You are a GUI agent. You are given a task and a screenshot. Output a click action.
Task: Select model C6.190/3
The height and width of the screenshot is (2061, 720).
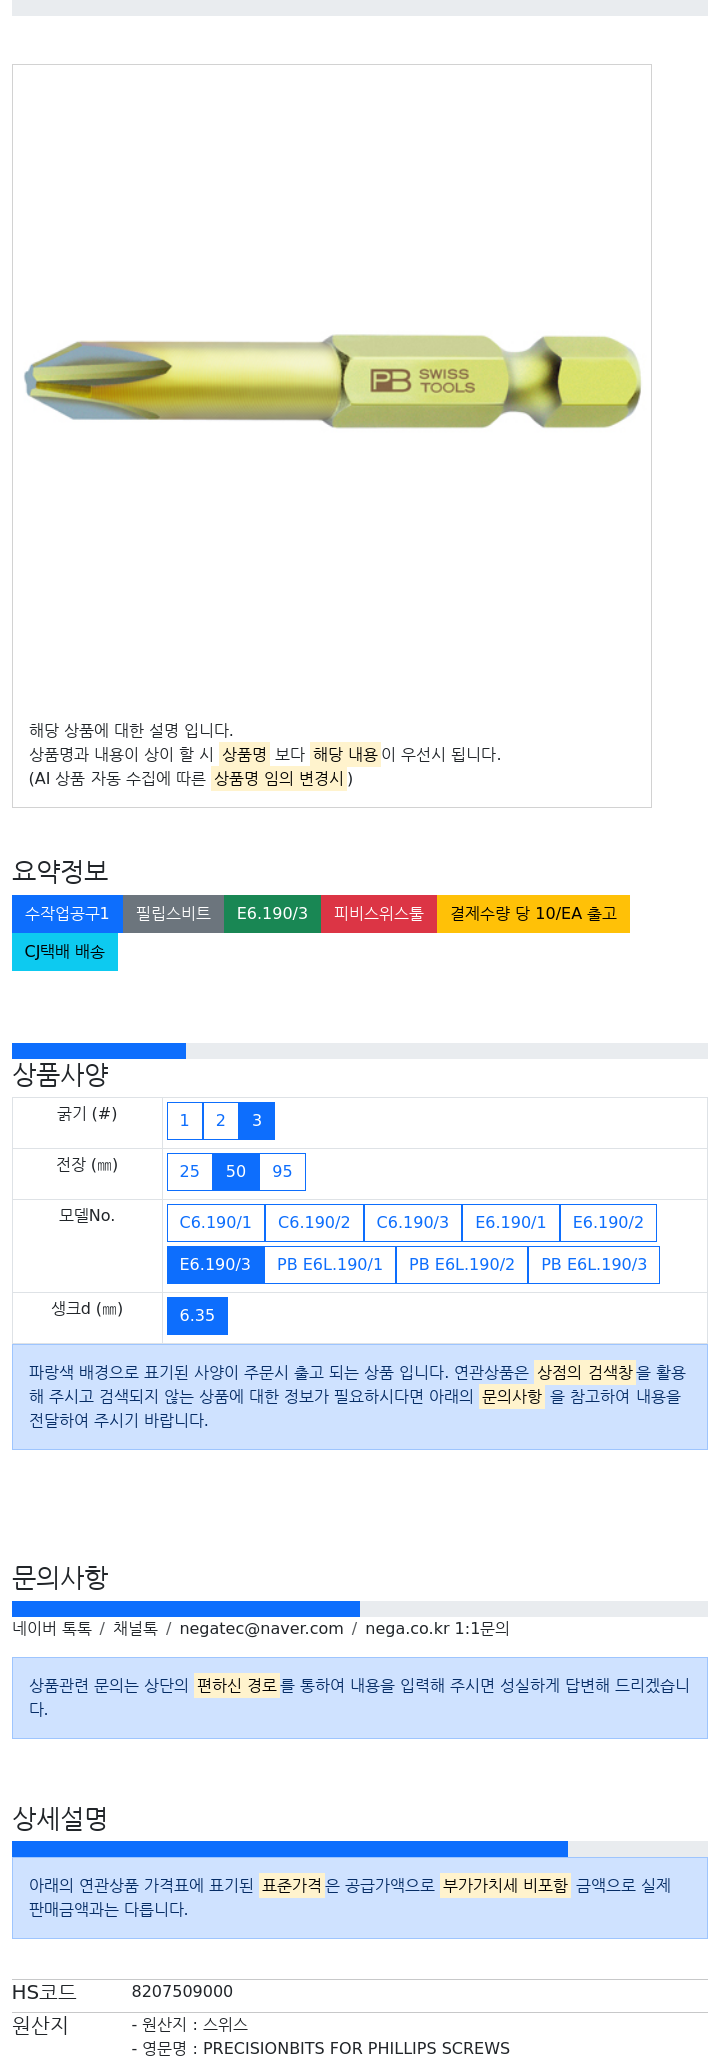pos(413,1223)
